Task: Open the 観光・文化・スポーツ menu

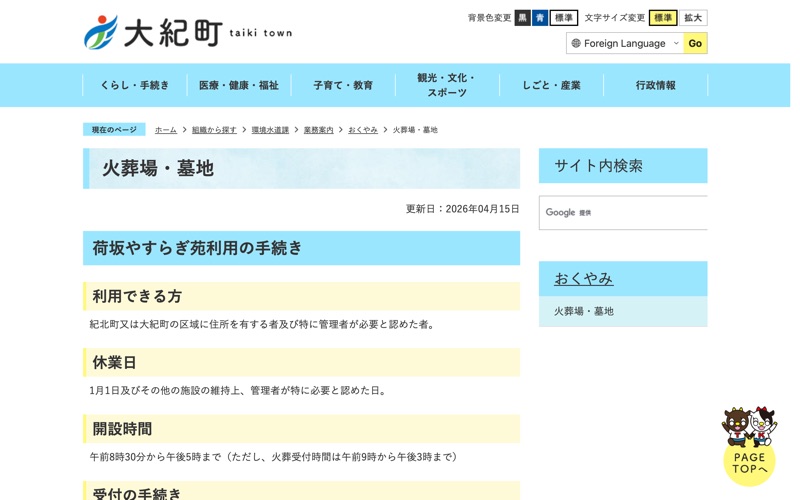Action: pos(447,85)
